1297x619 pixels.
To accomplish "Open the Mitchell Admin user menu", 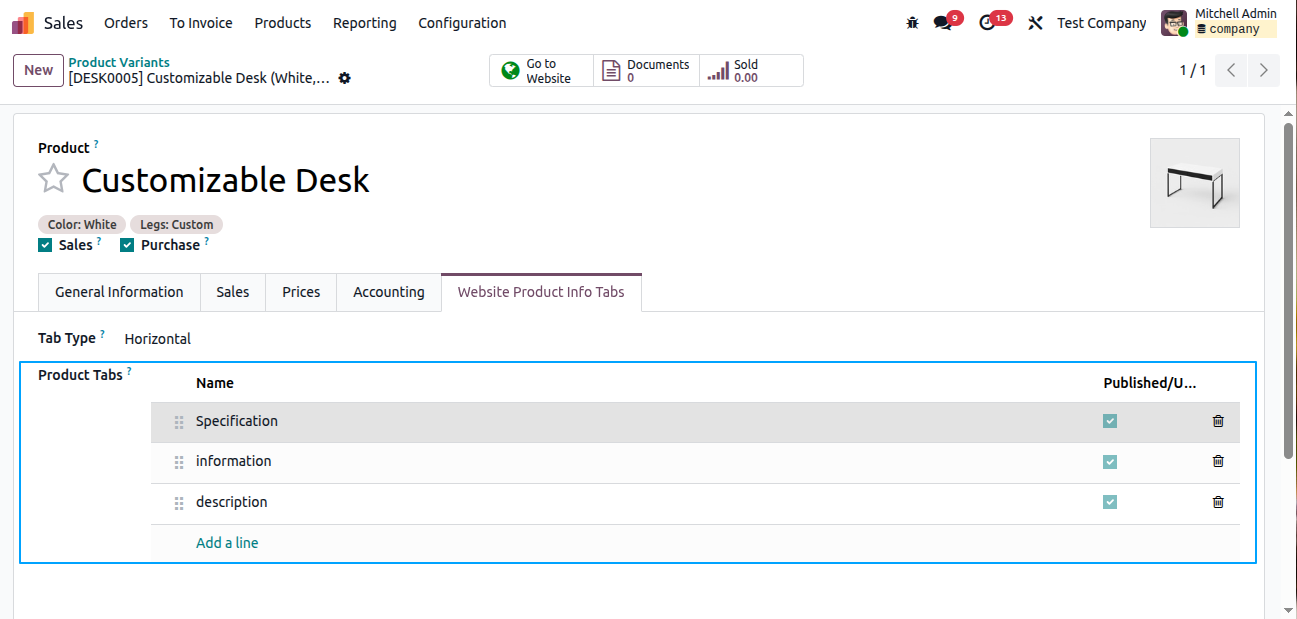I will pos(1218,22).
